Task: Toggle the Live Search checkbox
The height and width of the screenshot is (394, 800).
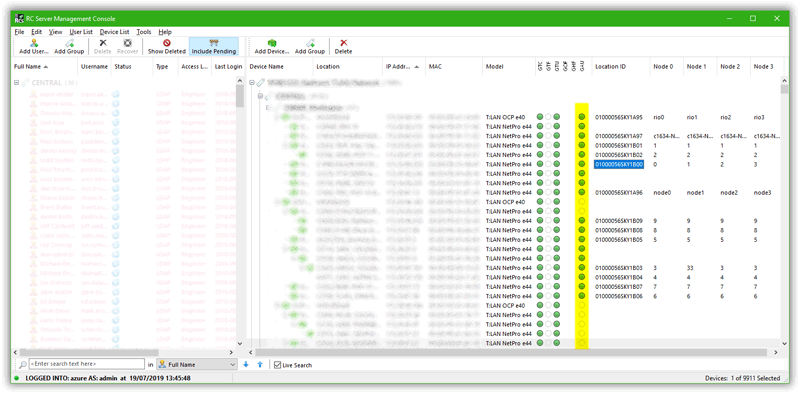Action: tap(277, 365)
